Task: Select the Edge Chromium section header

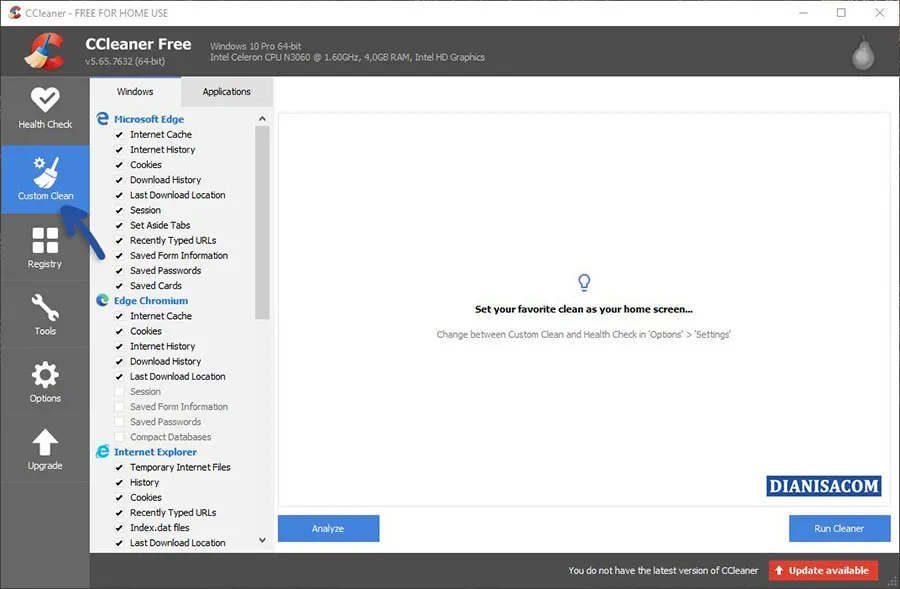Action: [150, 300]
